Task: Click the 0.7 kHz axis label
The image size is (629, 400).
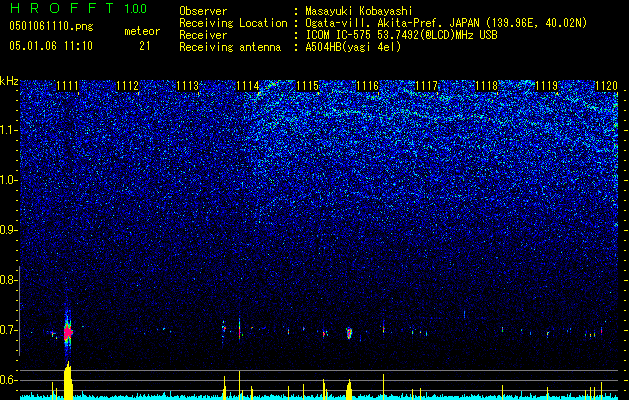Action: tap(9, 330)
